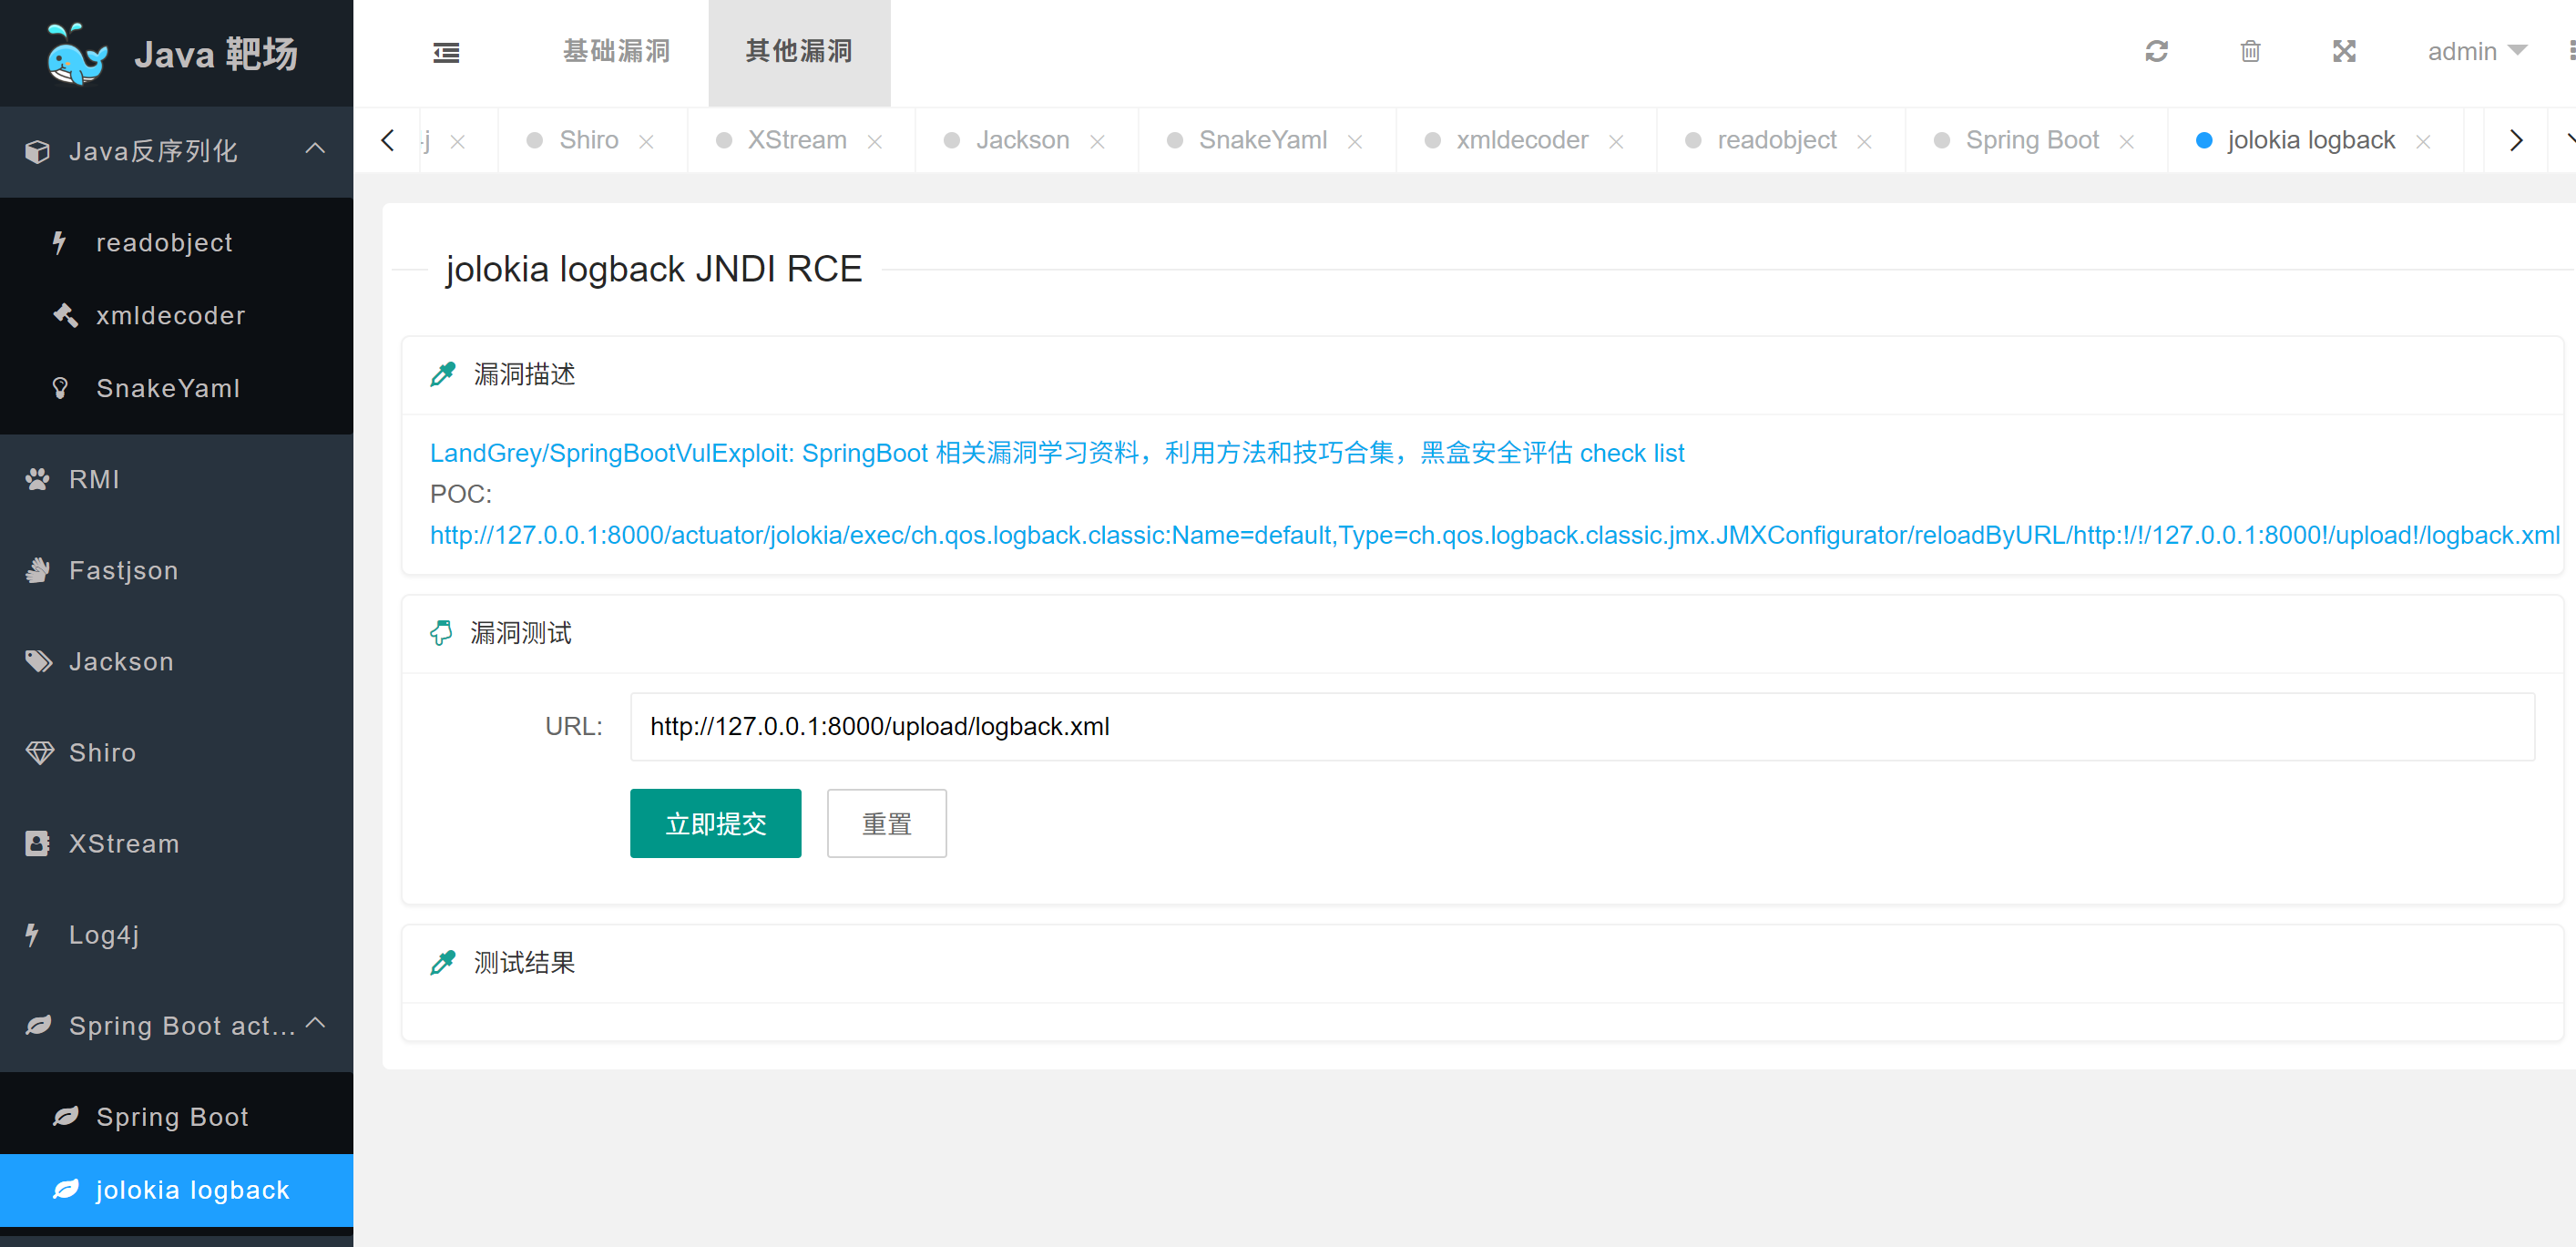
Task: Open the LandGrey SpringBootVulExploit link
Action: point(1056,453)
